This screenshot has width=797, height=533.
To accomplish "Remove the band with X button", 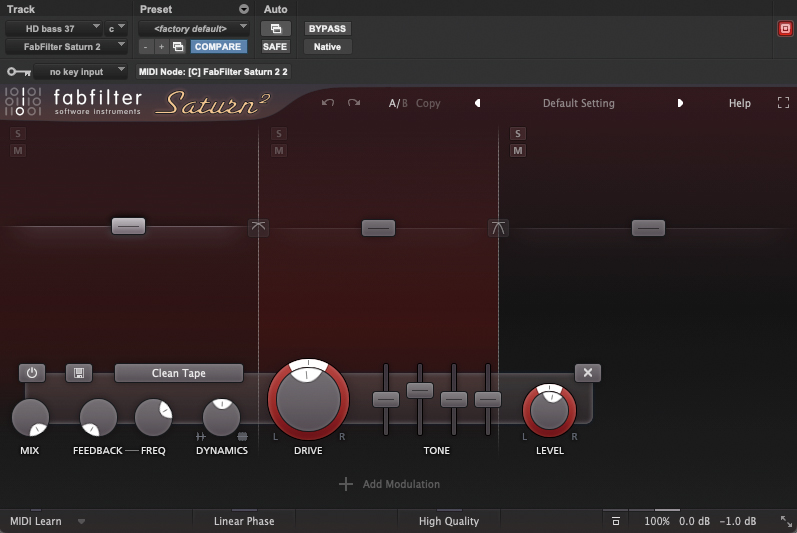I will (x=588, y=372).
